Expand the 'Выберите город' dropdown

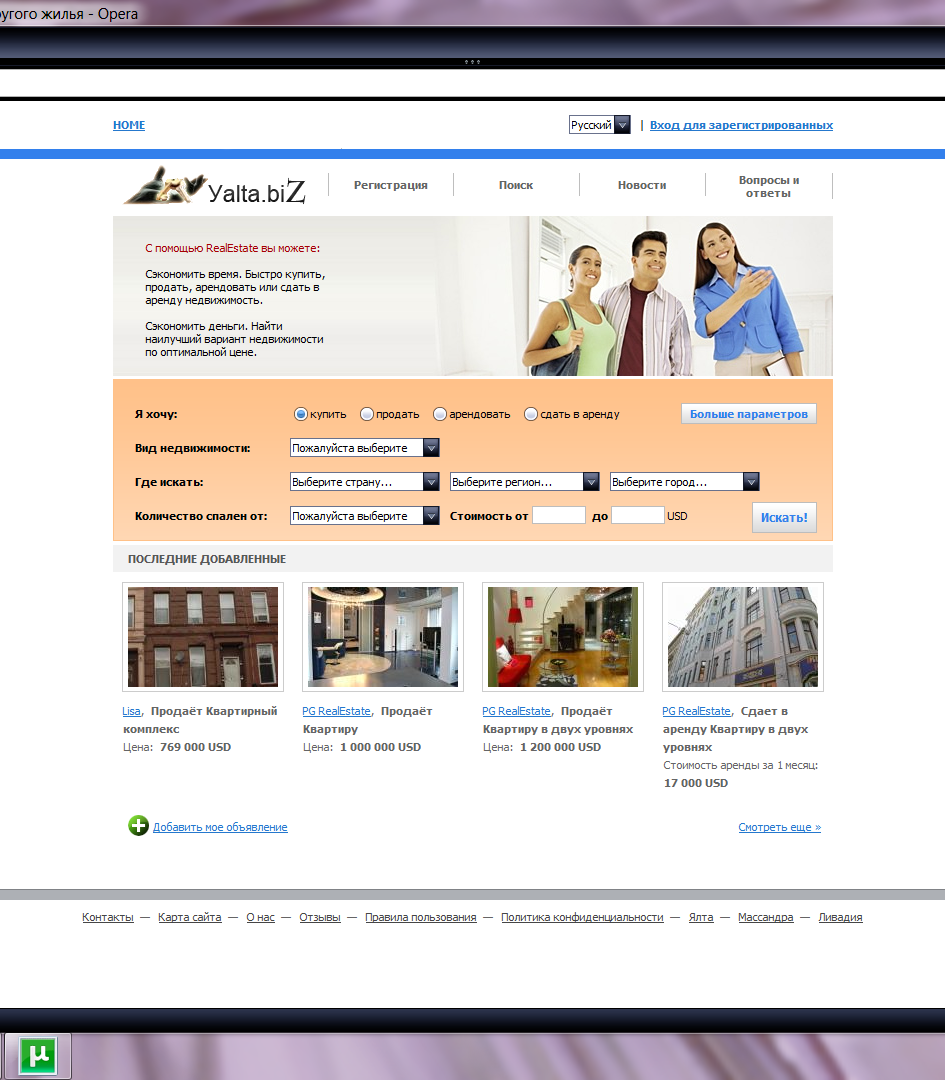[x=685, y=481]
